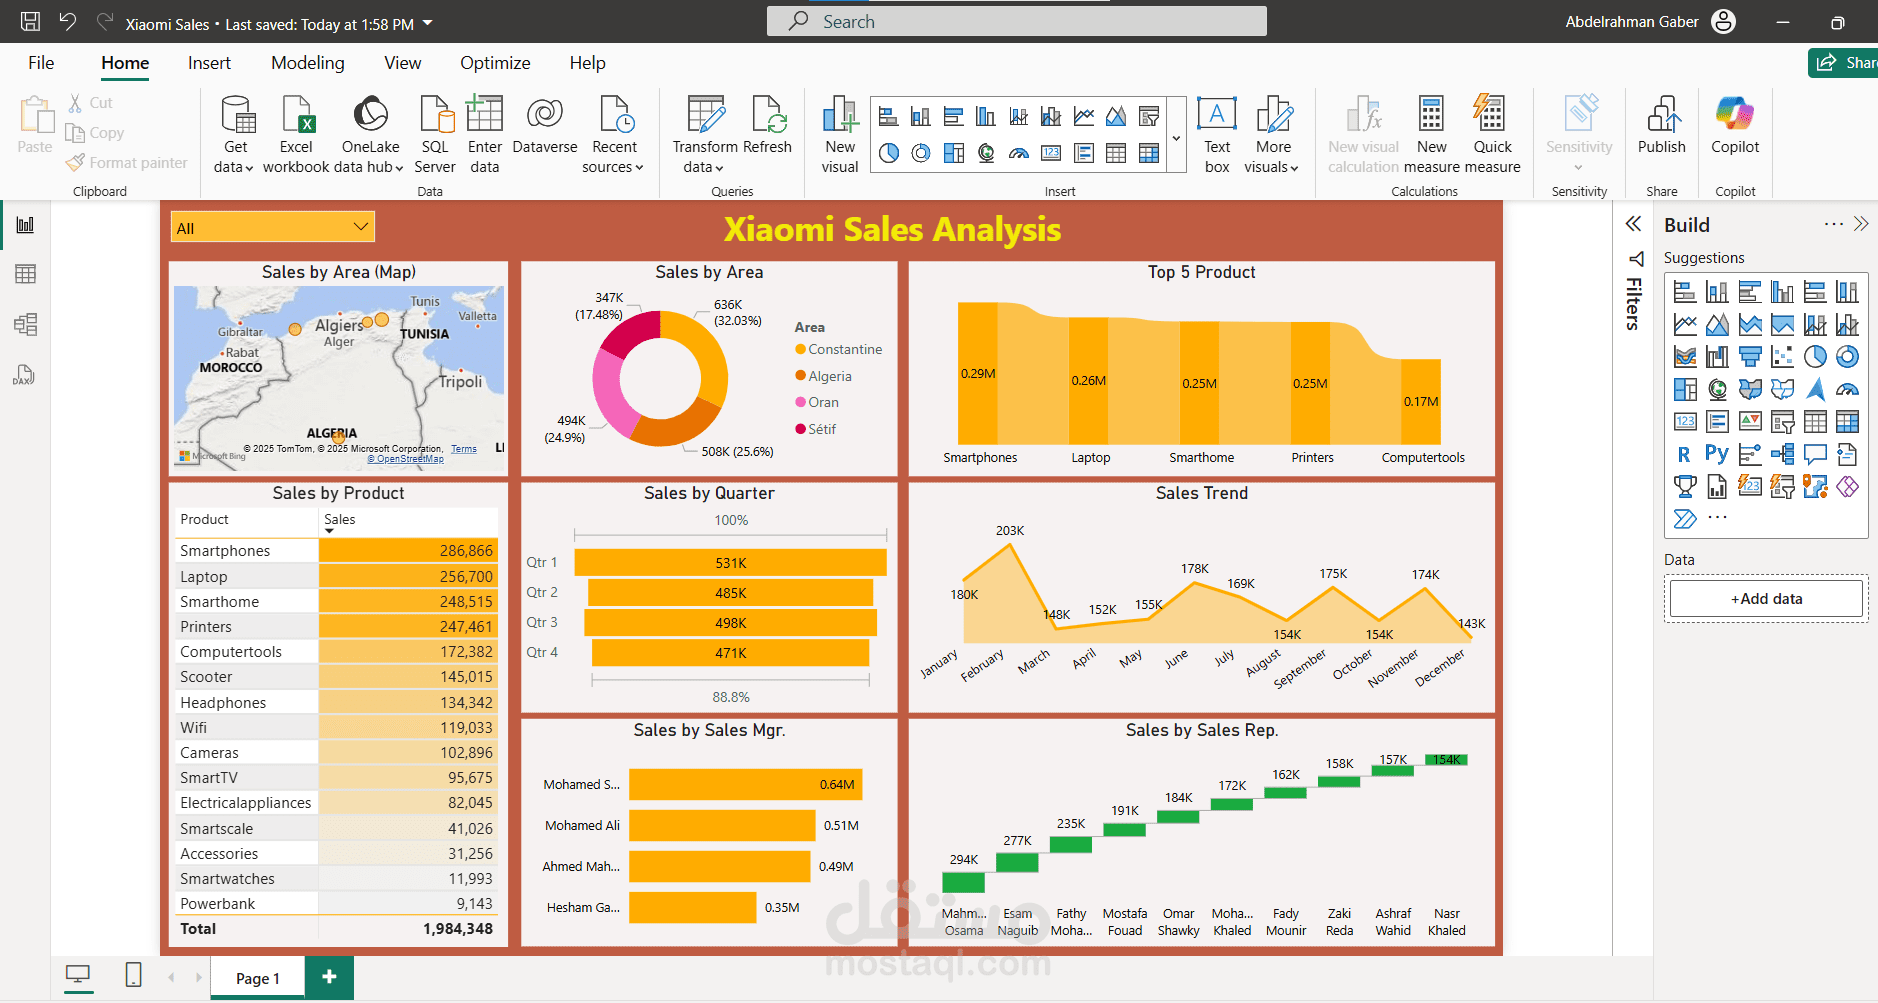Open the Model view in the left sidebar

(25, 324)
